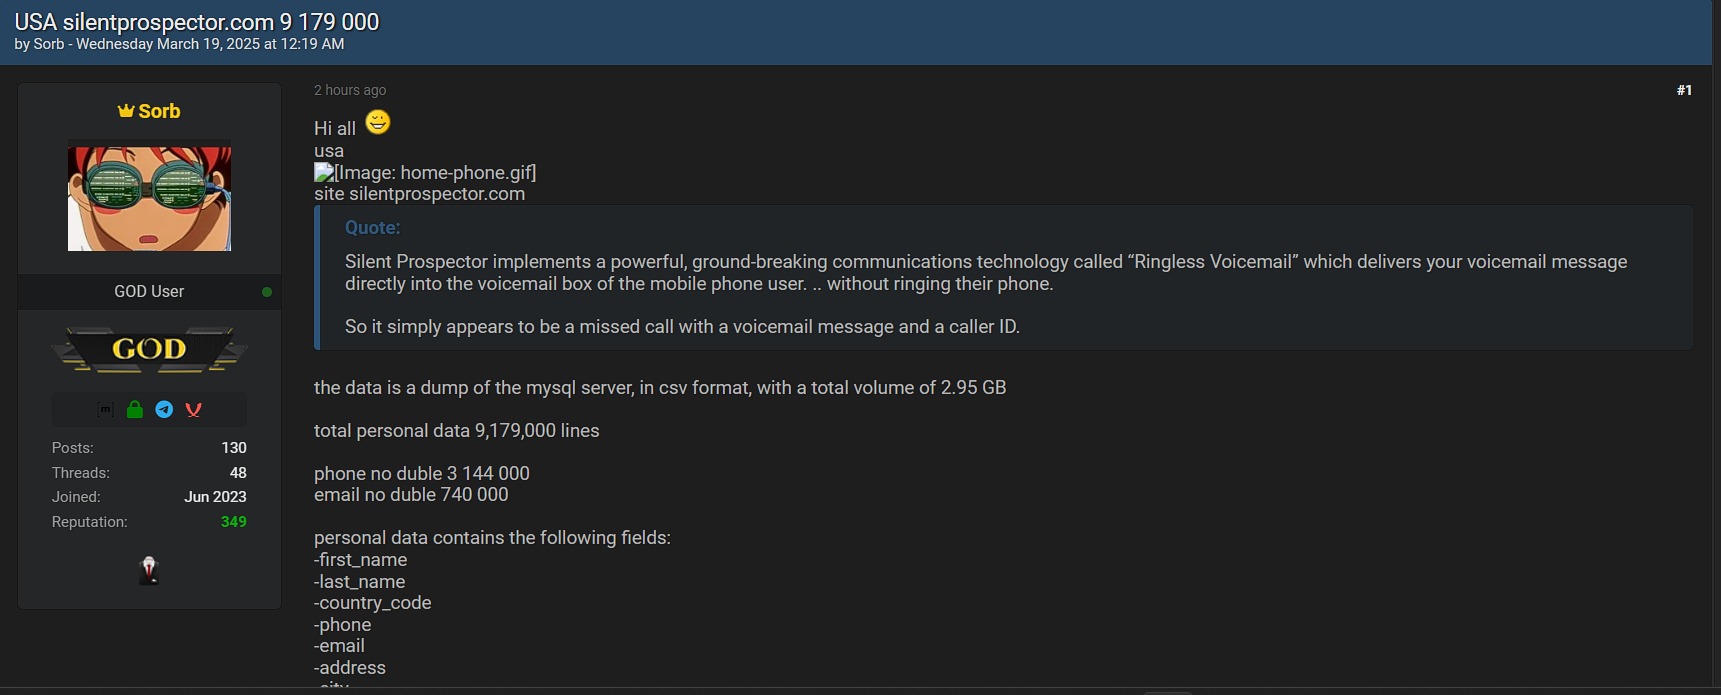Click the green online status dot
Viewport: 1721px width, 695px height.
pos(267,292)
